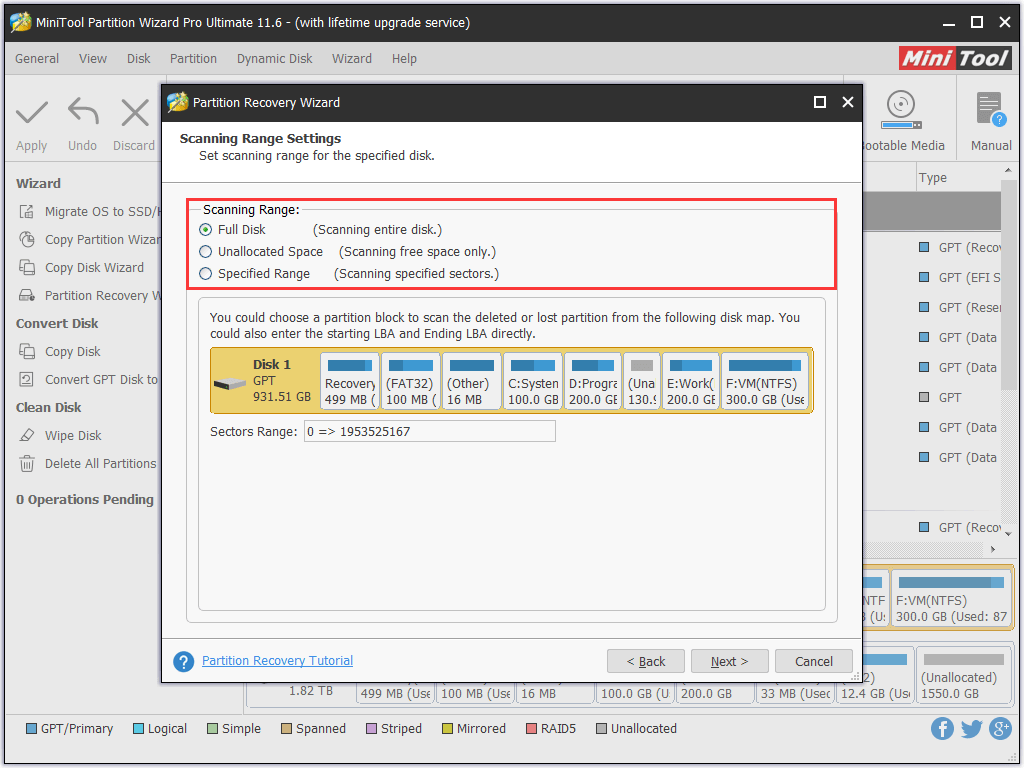Open the Help menu
Viewport: 1024px width, 768px height.
404,59
